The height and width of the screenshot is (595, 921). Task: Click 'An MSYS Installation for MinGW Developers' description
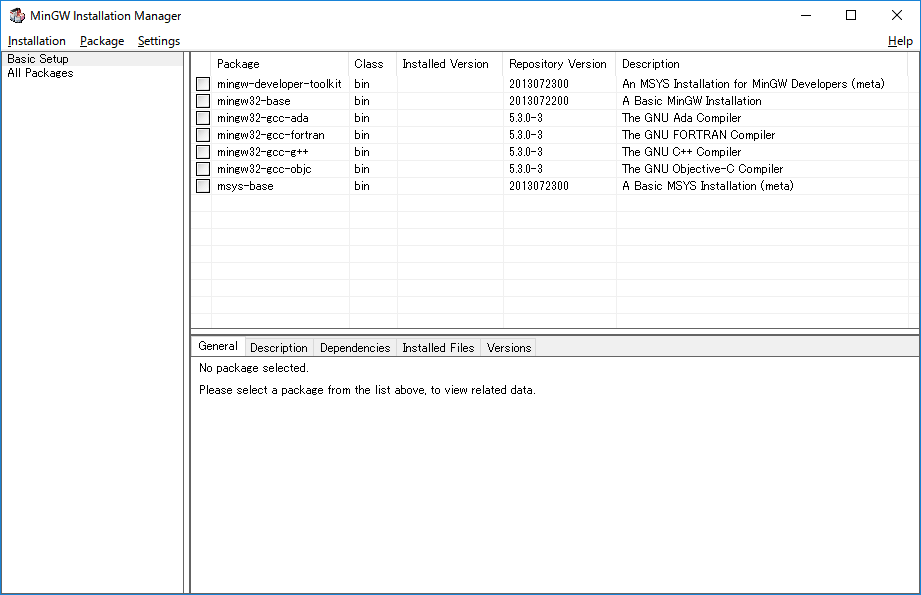click(753, 84)
